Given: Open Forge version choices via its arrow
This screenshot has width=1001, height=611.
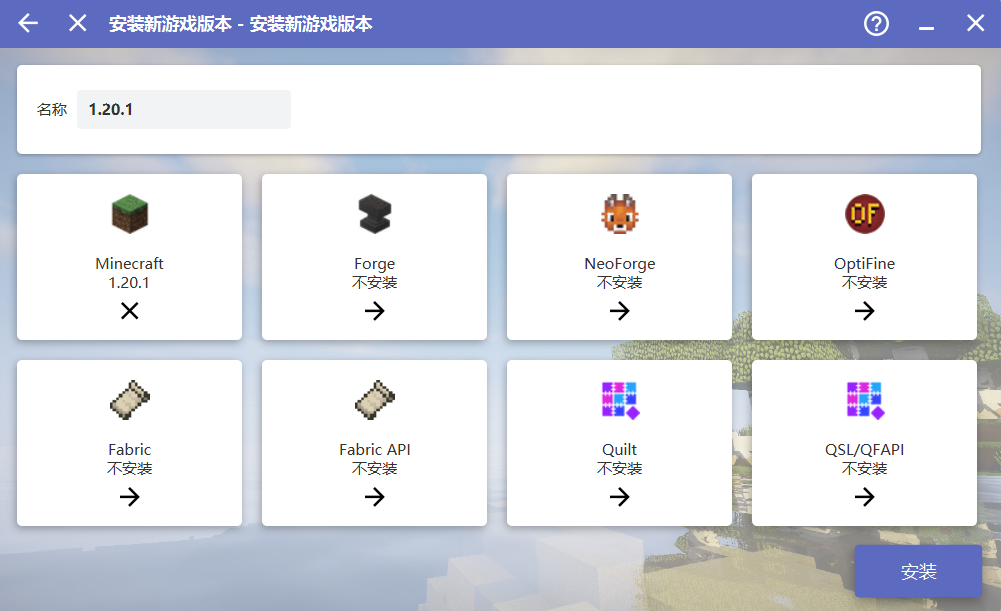Looking at the screenshot, I should (375, 311).
